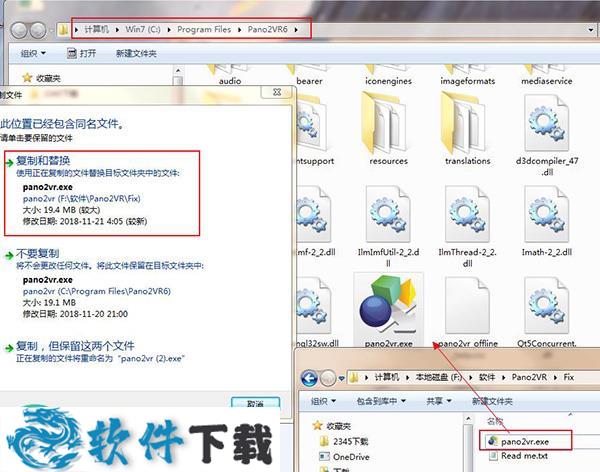Viewport: 600px width, 472px height.
Task: Open the 包含到库中 dropdown
Action: [x=381, y=401]
